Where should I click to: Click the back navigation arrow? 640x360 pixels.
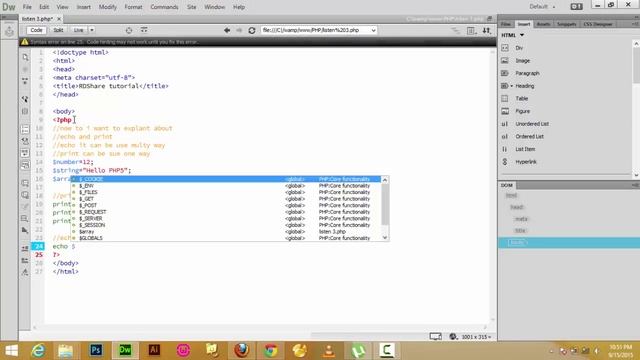pyautogui.click(x=227, y=30)
